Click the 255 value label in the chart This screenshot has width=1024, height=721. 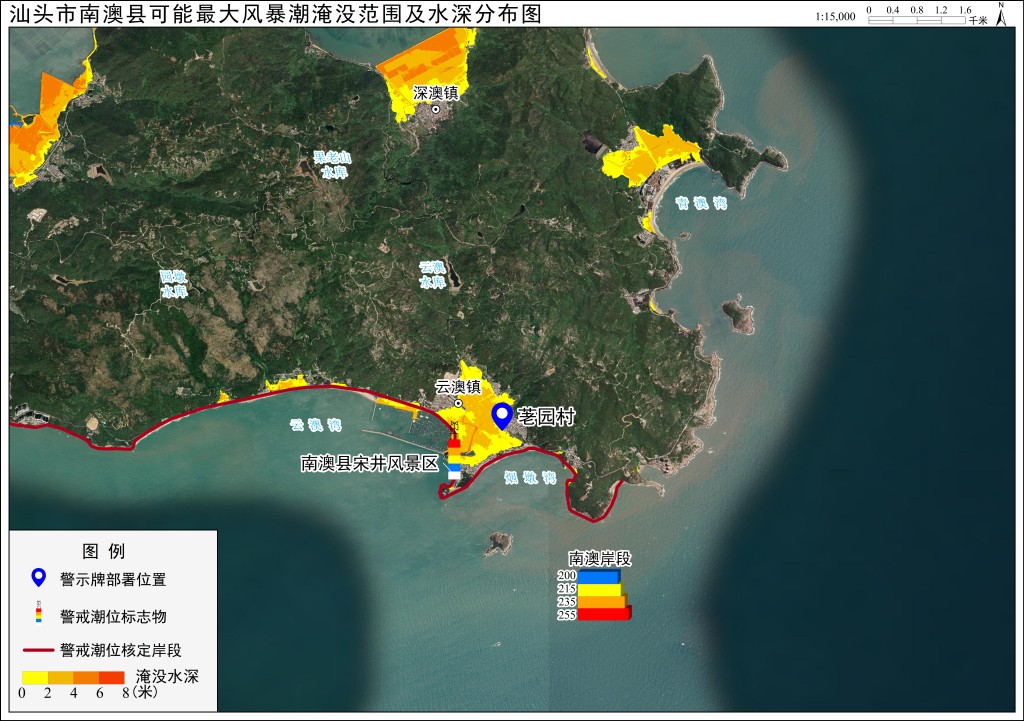point(567,615)
